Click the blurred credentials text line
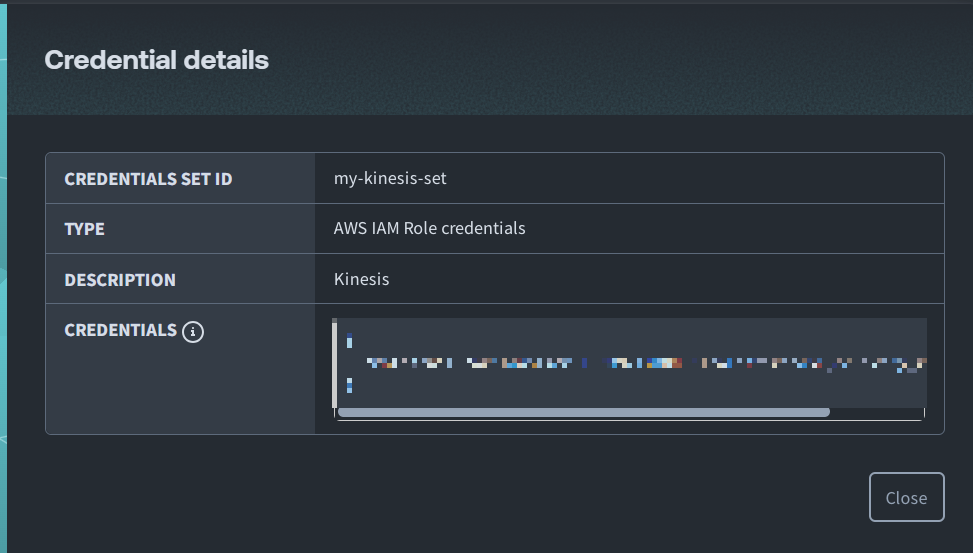The height and width of the screenshot is (553, 973). click(640, 362)
